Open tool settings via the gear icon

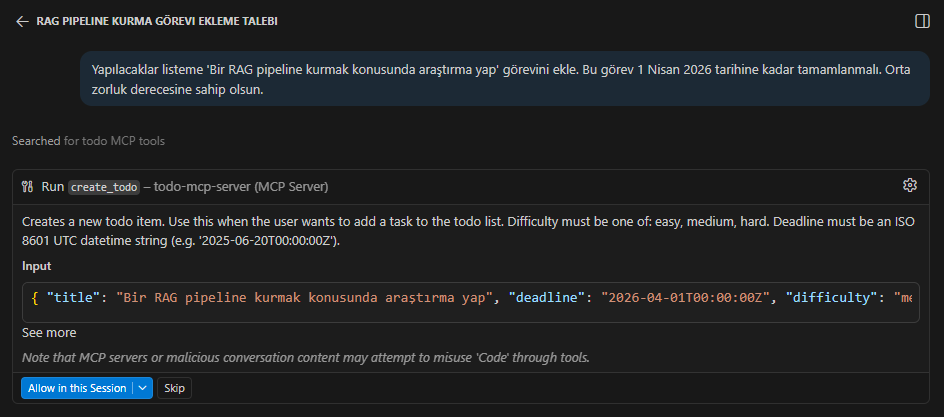tap(909, 185)
